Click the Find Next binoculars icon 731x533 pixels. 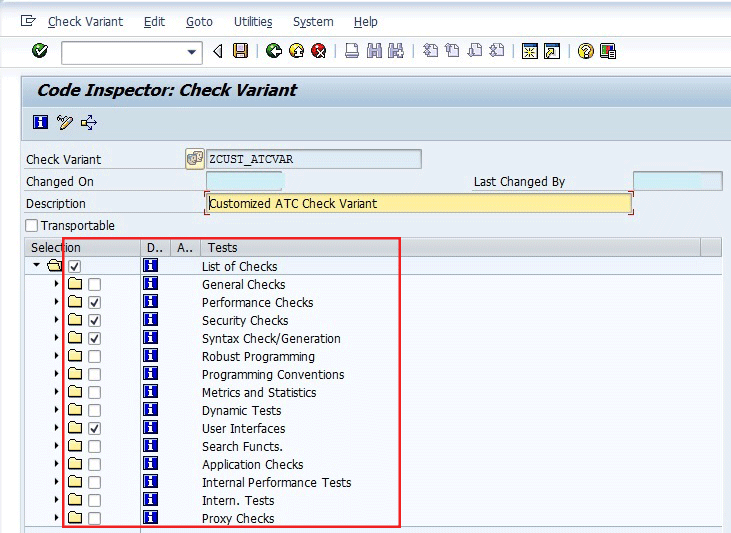pyautogui.click(x=396, y=50)
